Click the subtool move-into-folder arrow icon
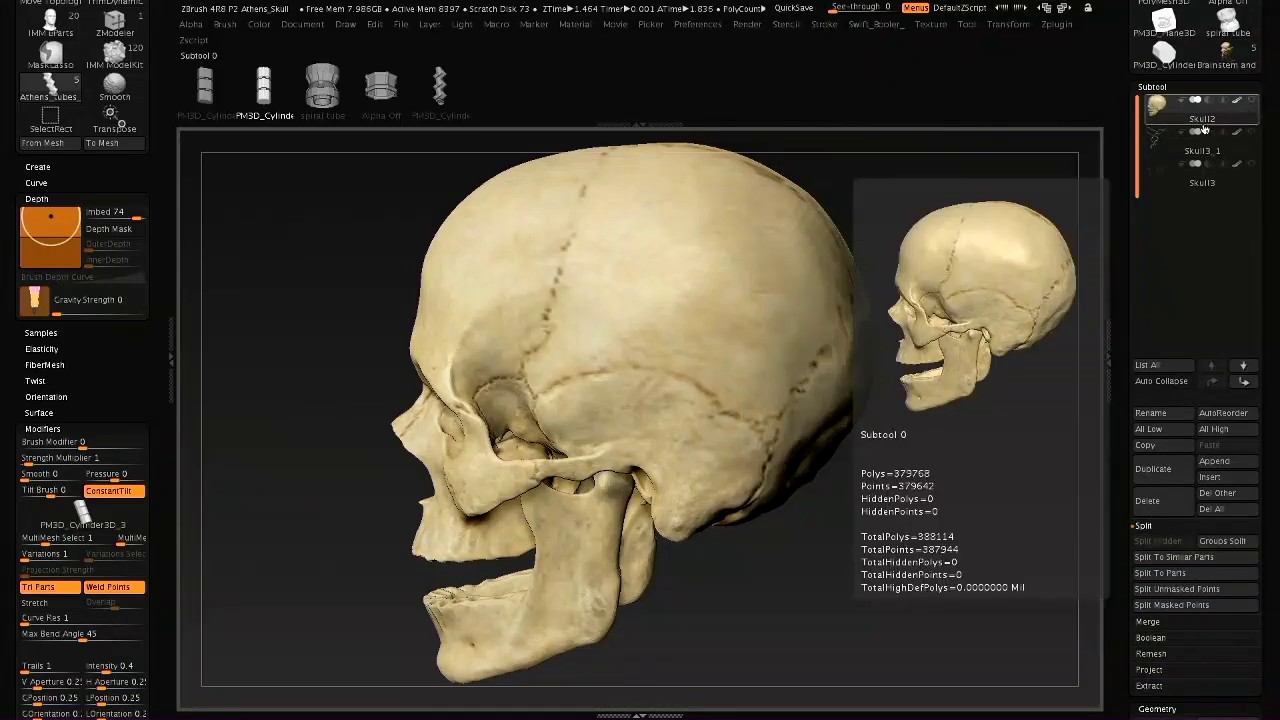This screenshot has height=720, width=1280. (1244, 381)
